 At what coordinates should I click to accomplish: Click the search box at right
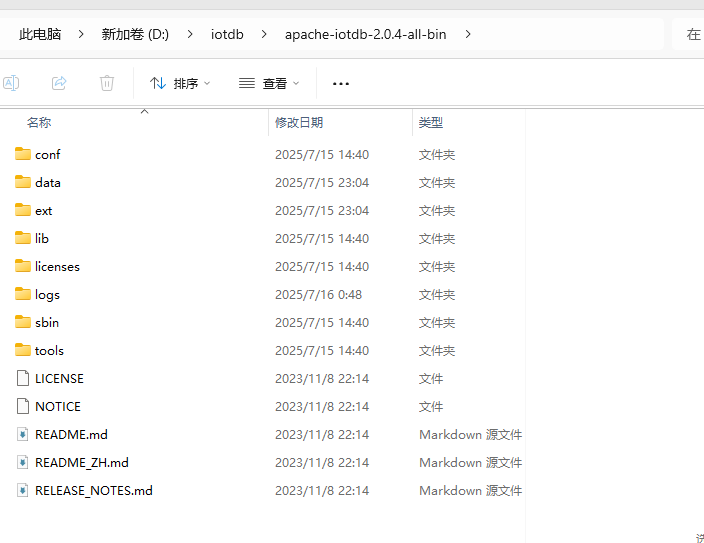tap(689, 34)
